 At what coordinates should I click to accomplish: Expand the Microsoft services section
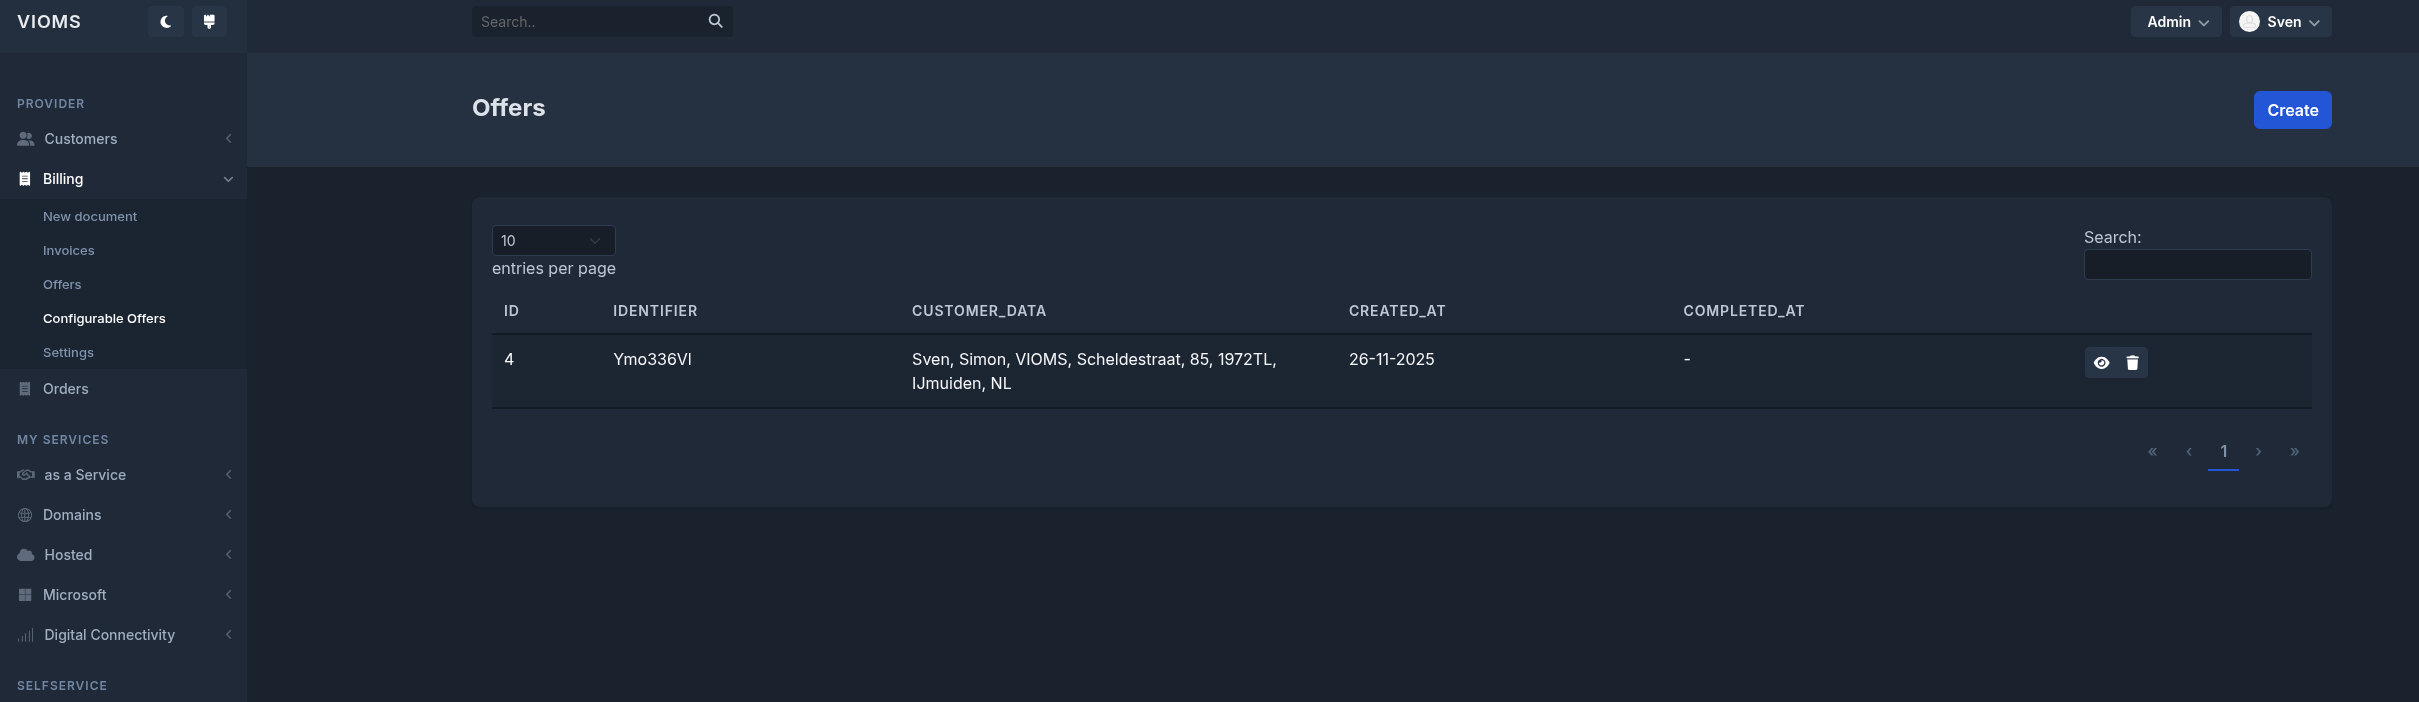(75, 595)
